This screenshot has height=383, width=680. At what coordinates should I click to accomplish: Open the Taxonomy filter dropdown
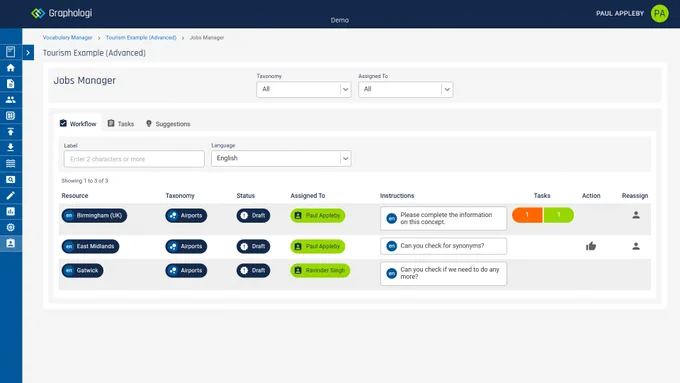pyautogui.click(x=304, y=89)
